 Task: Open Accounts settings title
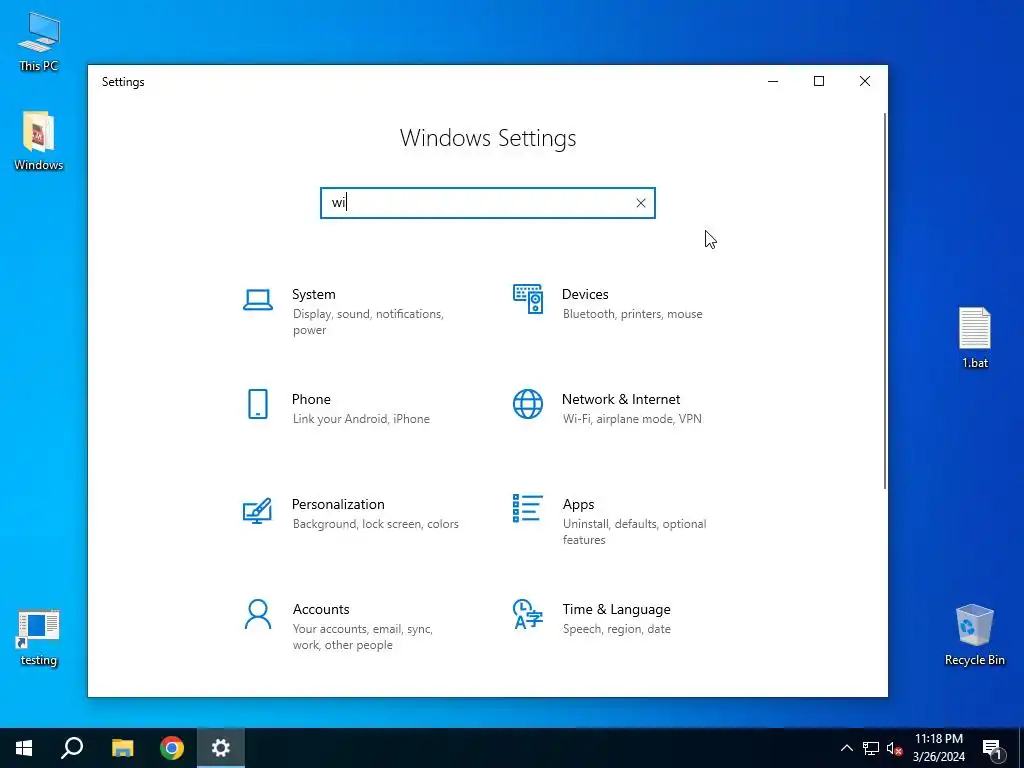[x=321, y=609]
